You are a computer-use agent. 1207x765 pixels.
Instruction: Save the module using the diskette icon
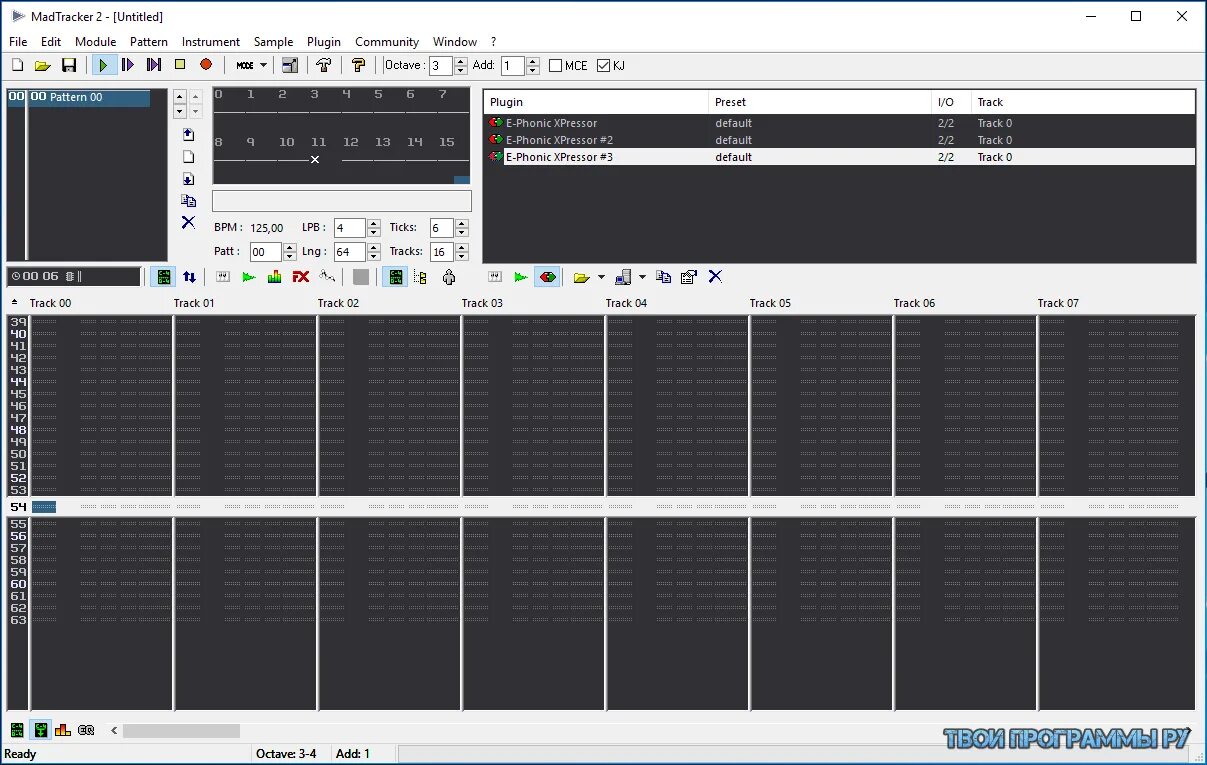[x=69, y=64]
